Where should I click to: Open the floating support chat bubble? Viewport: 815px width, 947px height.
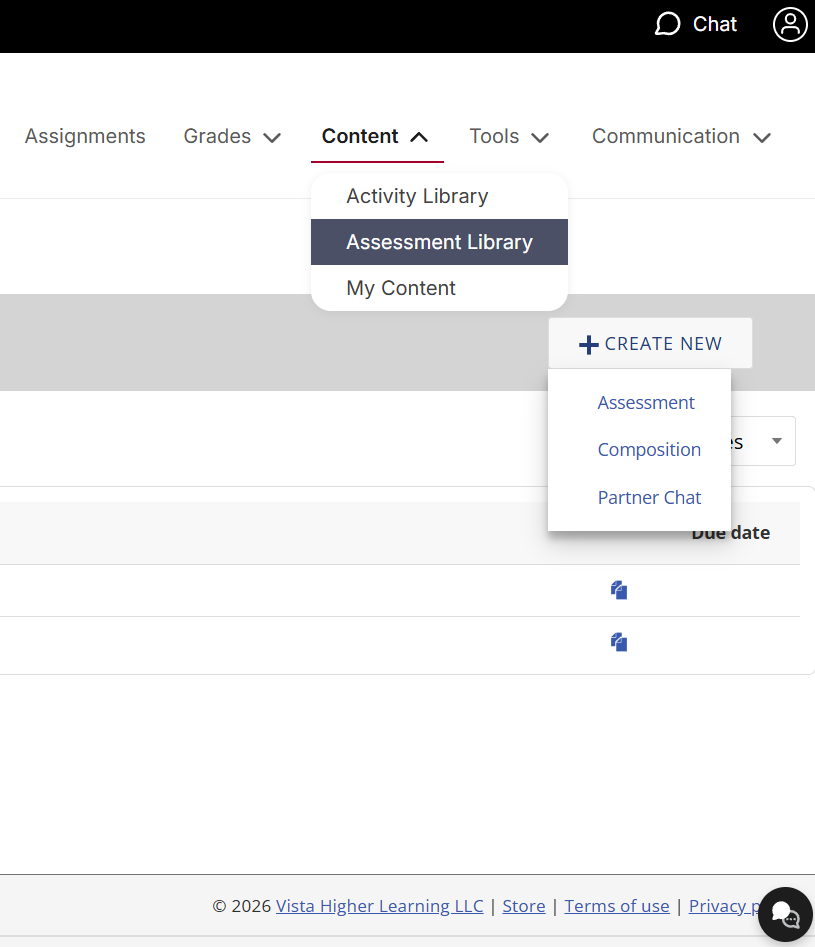pos(785,914)
